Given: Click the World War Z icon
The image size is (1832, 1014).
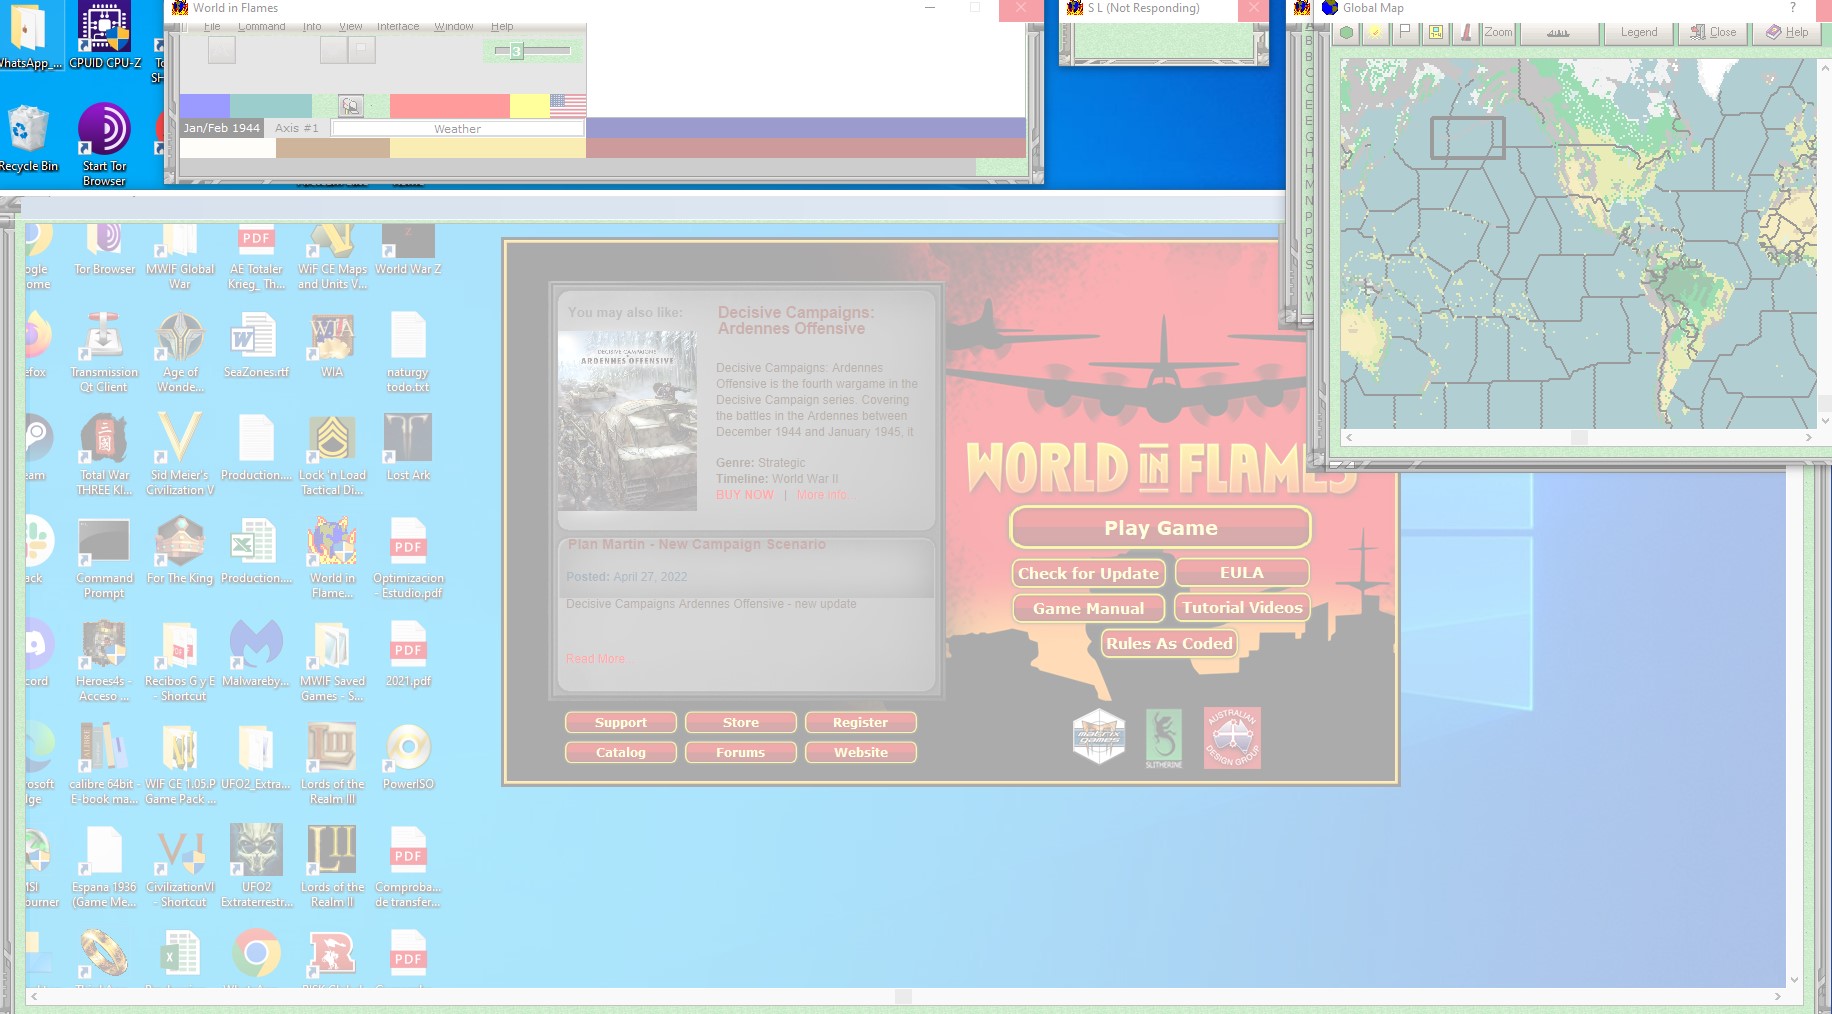Looking at the screenshot, I should 408,250.
